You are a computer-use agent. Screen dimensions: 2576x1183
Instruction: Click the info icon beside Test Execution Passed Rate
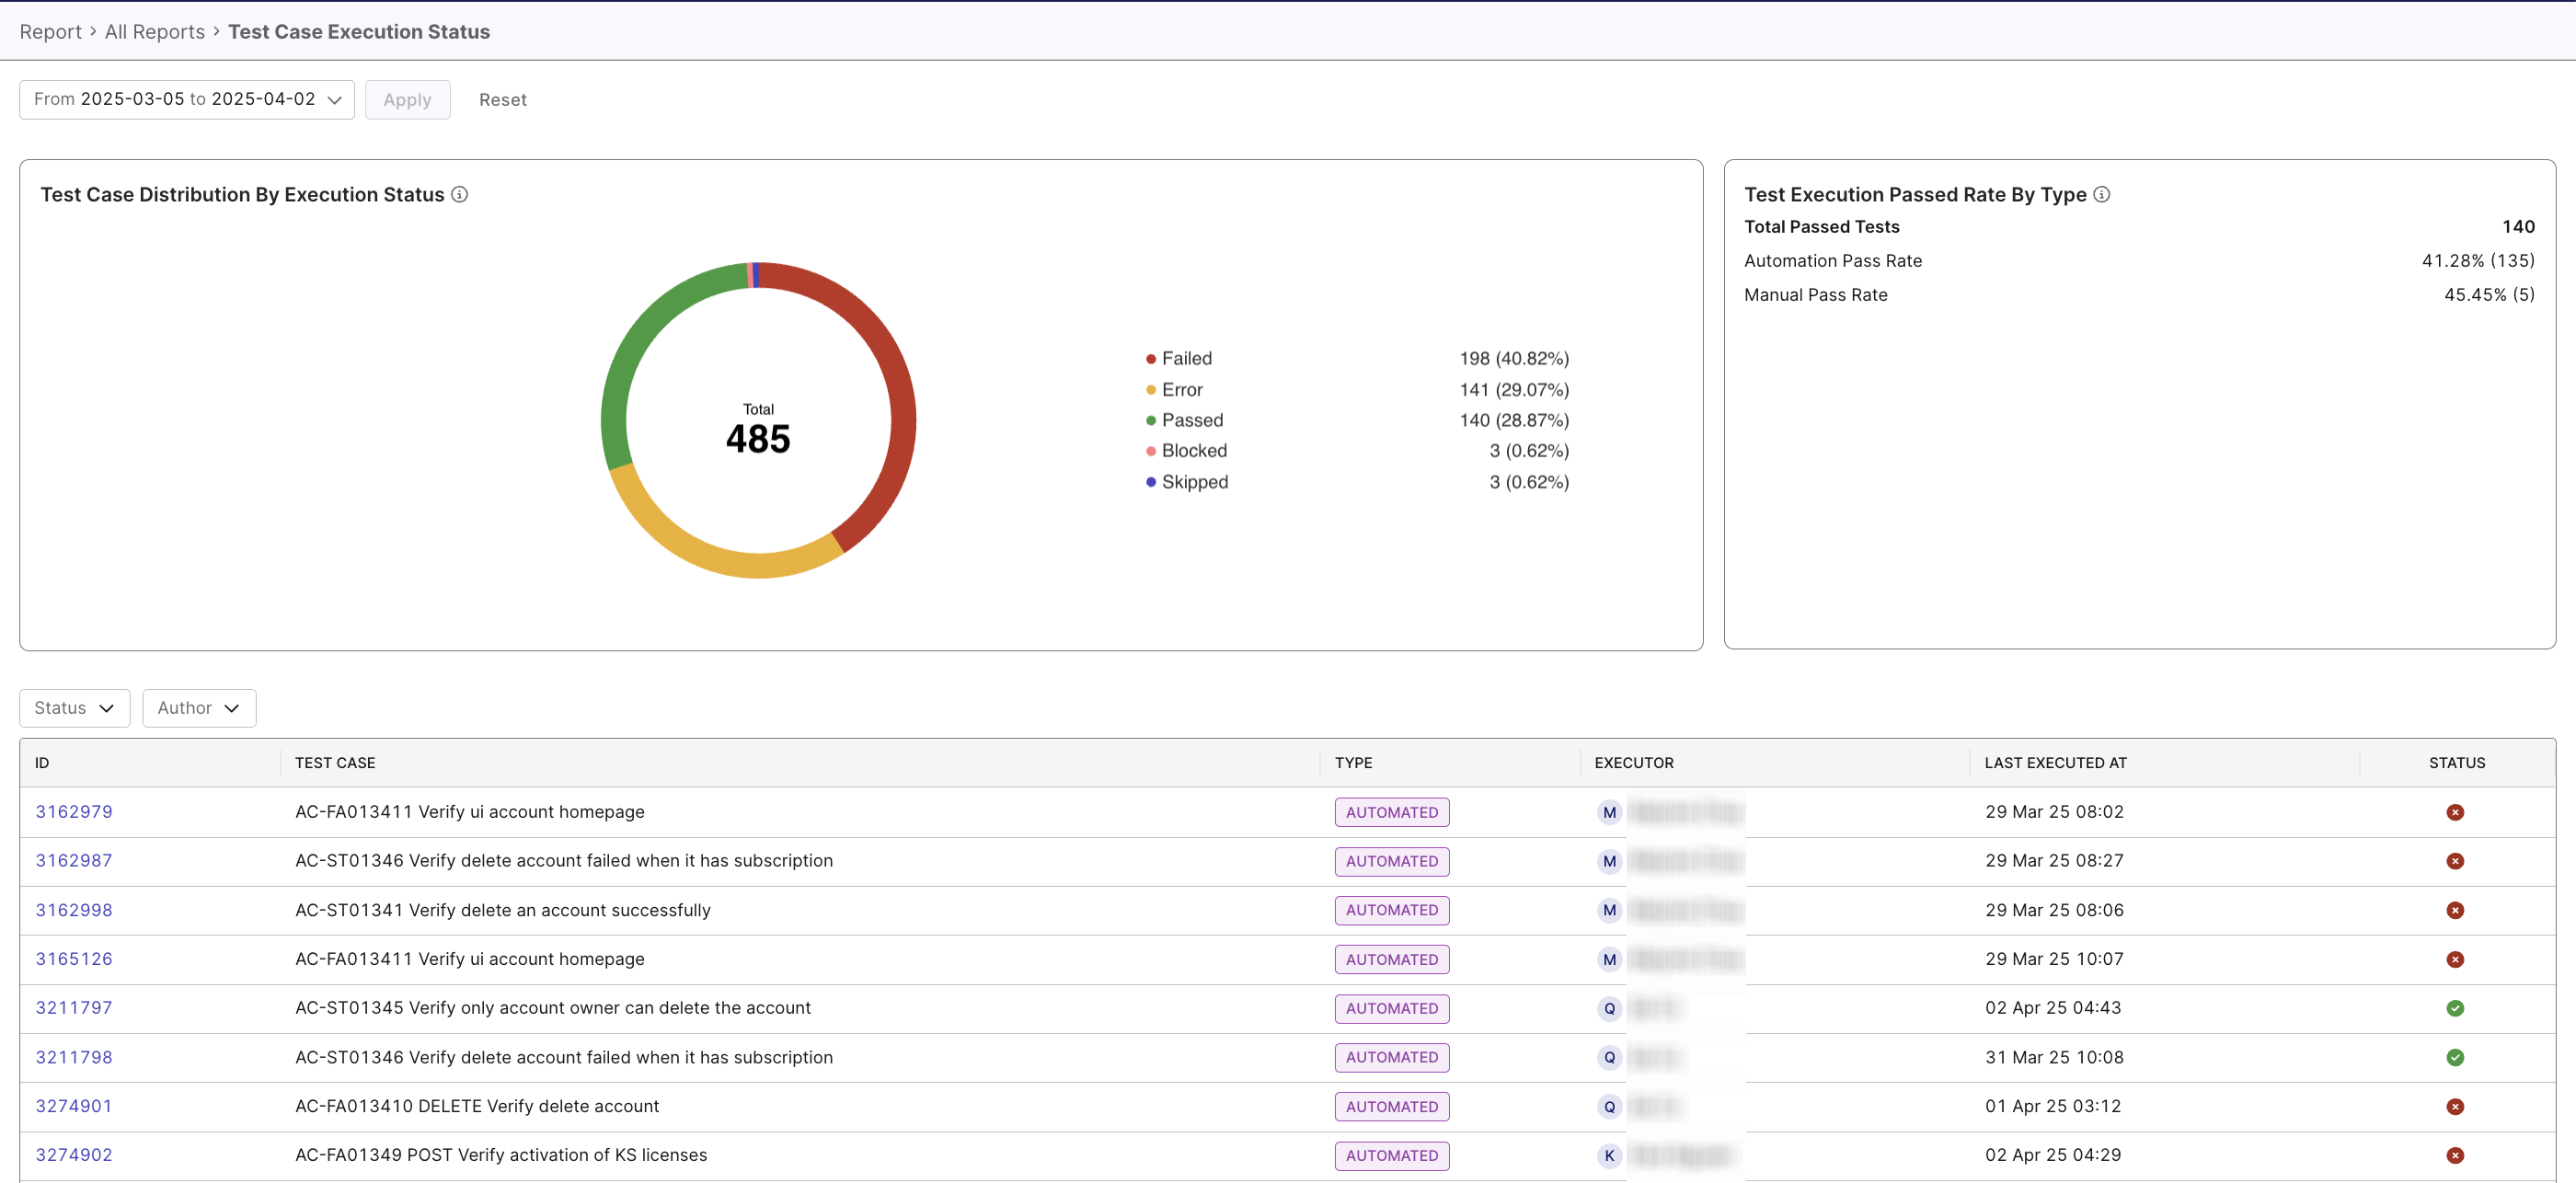[x=2102, y=194]
